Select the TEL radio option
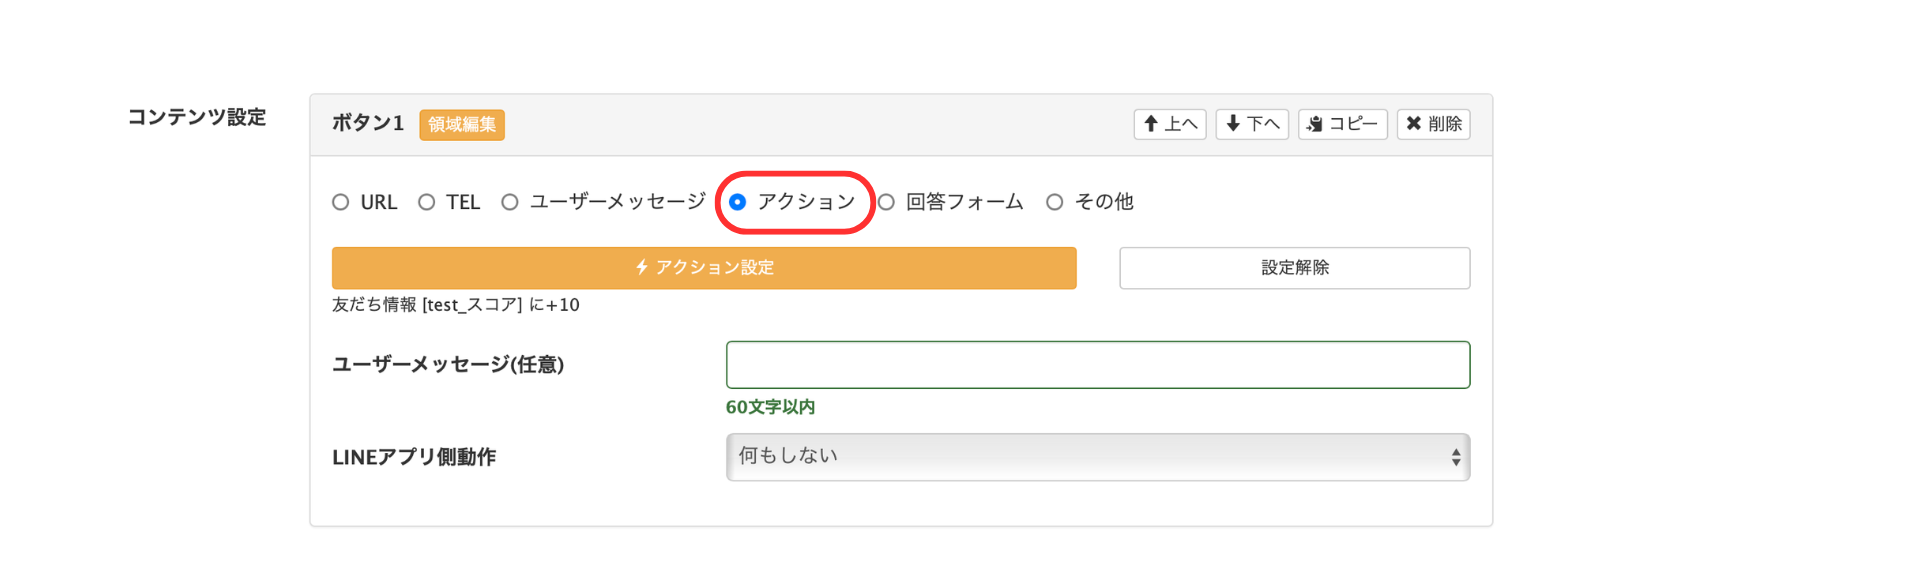The image size is (1920, 586). pos(427,202)
